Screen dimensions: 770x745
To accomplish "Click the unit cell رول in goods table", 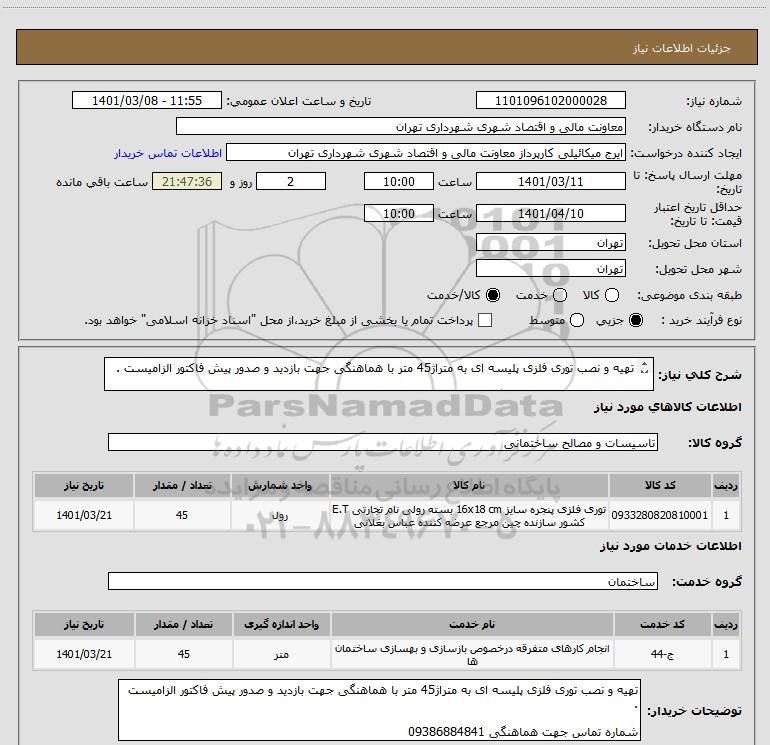I will tap(280, 515).
